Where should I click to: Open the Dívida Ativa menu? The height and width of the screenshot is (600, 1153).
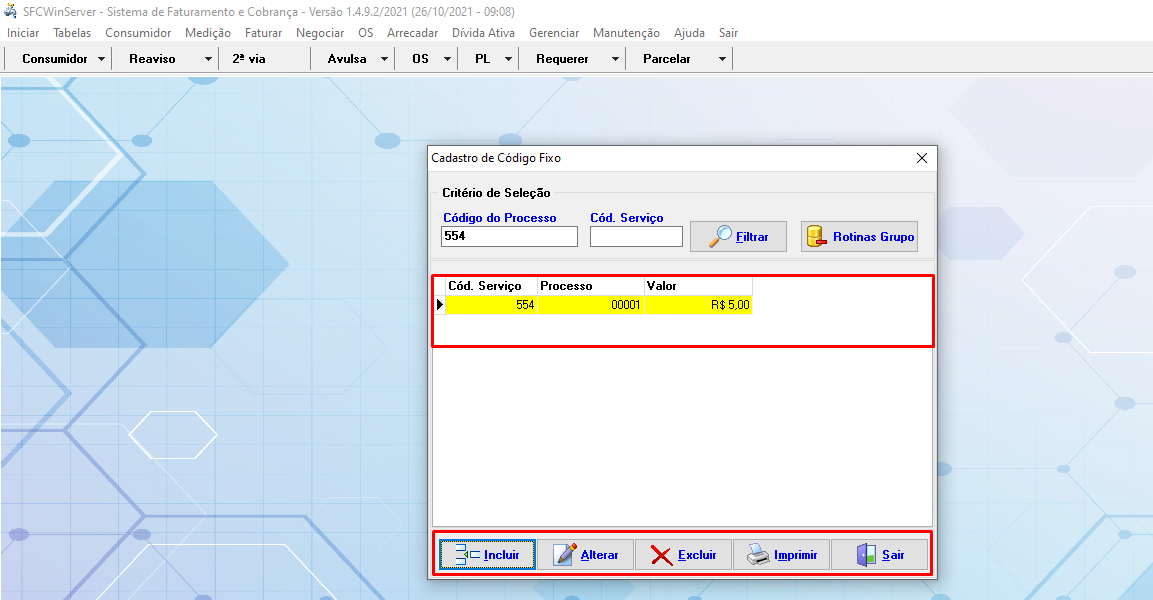click(x=483, y=33)
